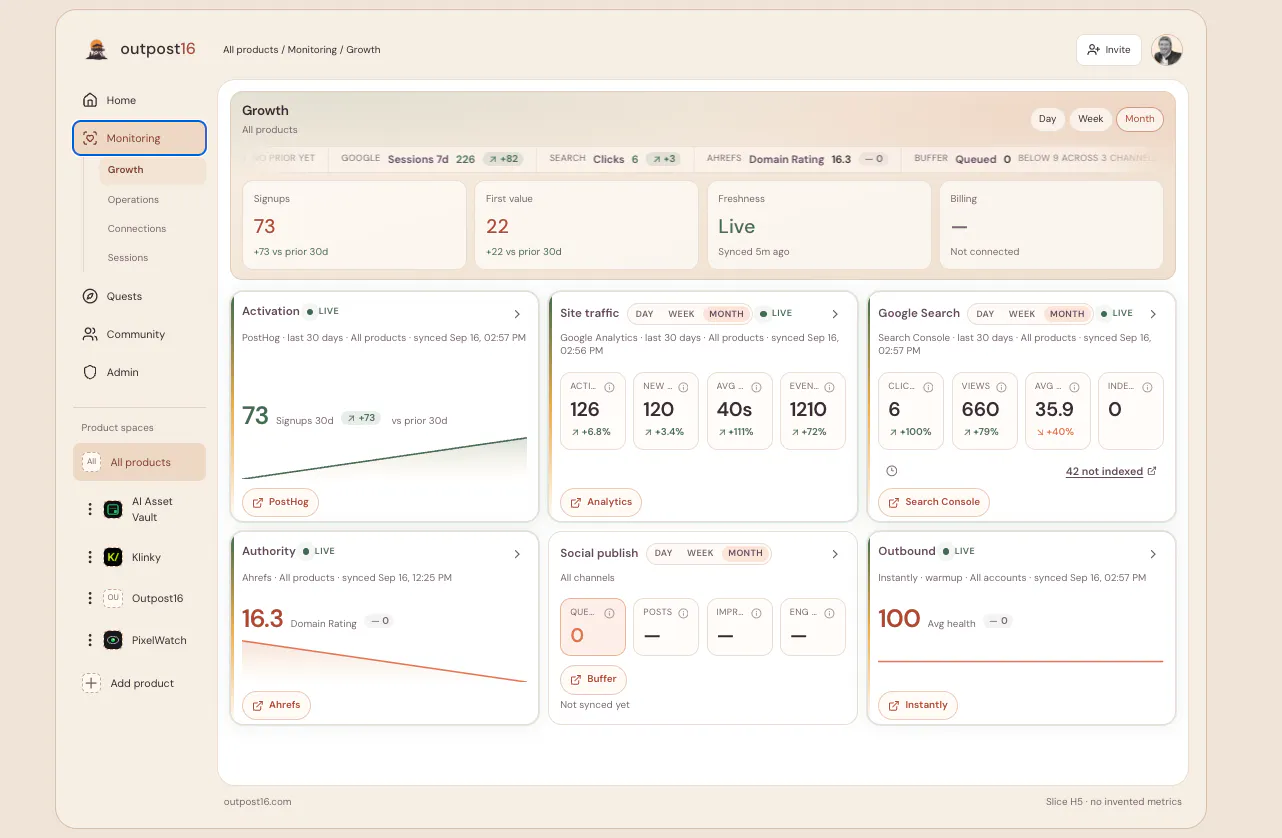Click the info icon on the 35.9 tile

1074,387
